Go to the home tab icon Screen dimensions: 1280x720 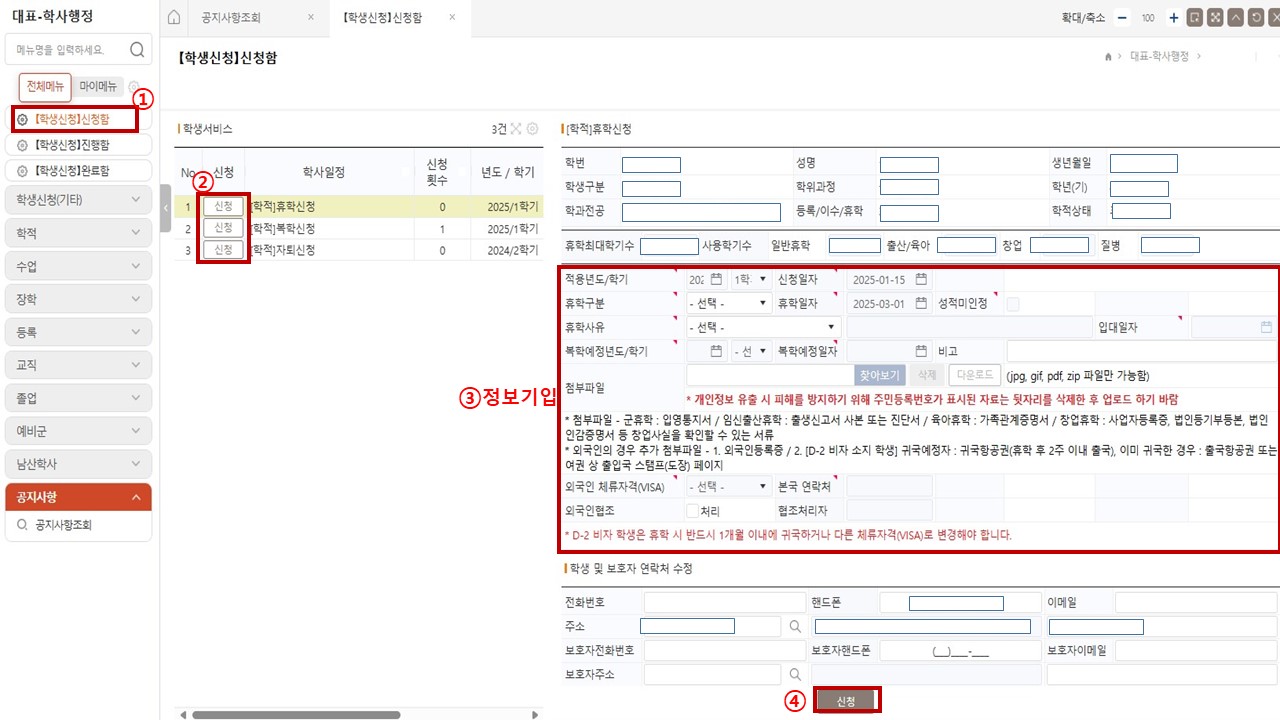tap(174, 18)
